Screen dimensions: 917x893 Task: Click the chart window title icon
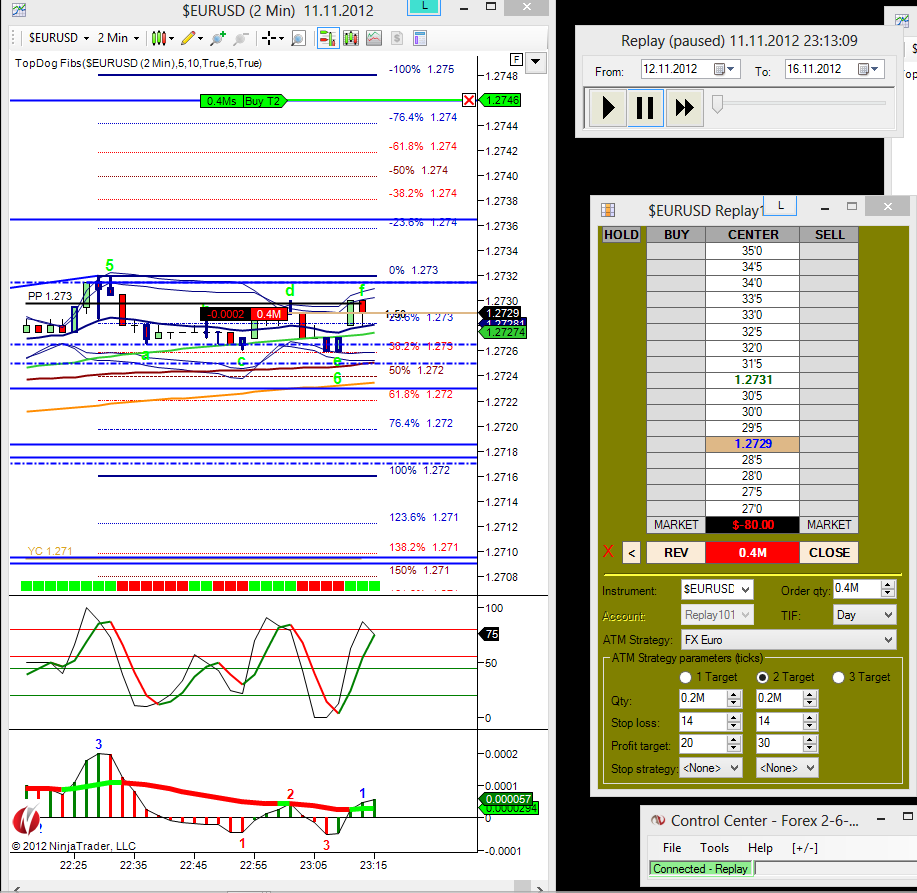[x=19, y=10]
